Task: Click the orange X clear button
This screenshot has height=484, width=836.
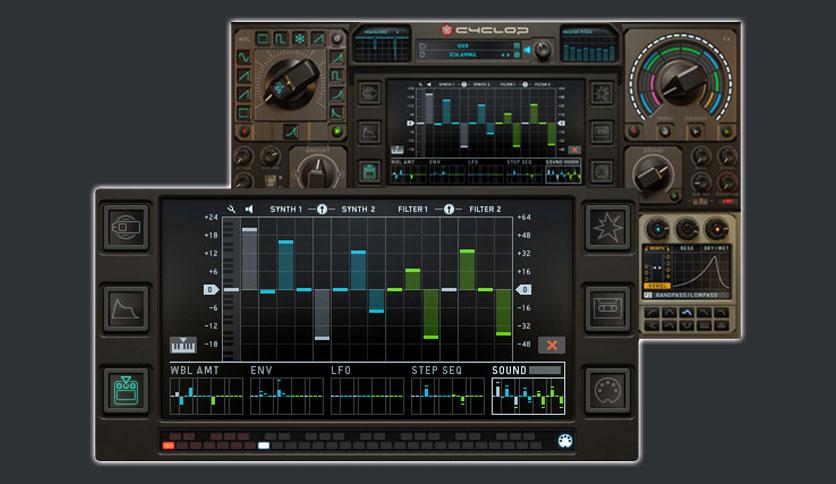Action: (552, 345)
